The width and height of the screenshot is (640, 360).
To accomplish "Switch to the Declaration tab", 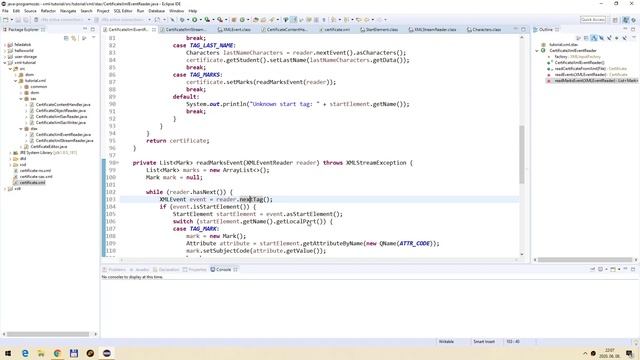I will tap(166, 270).
